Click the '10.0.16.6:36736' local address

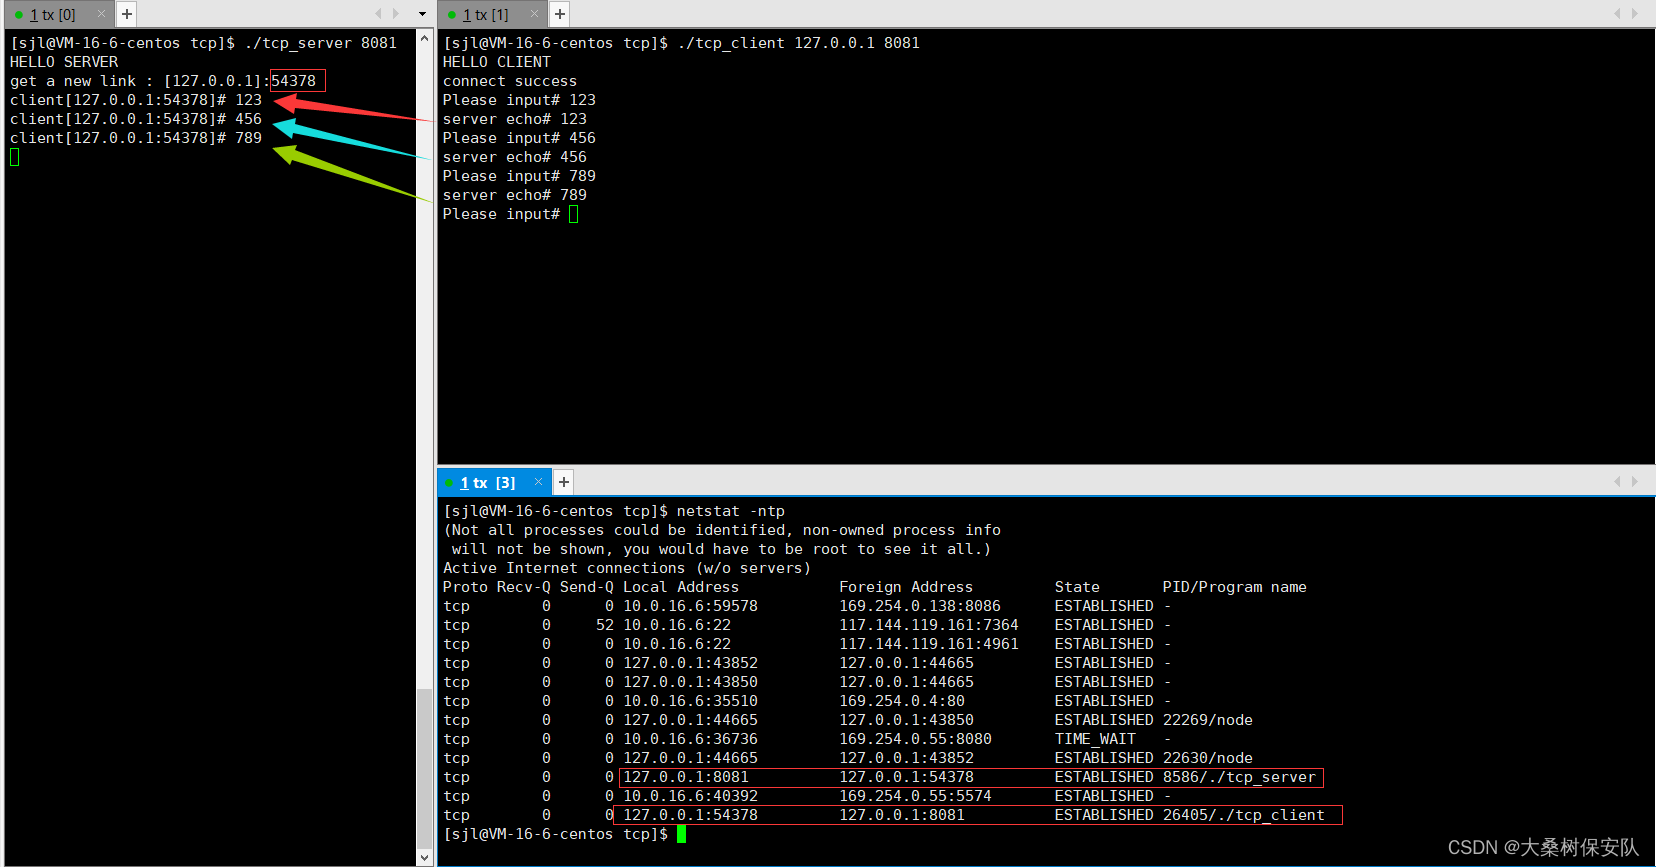click(690, 739)
